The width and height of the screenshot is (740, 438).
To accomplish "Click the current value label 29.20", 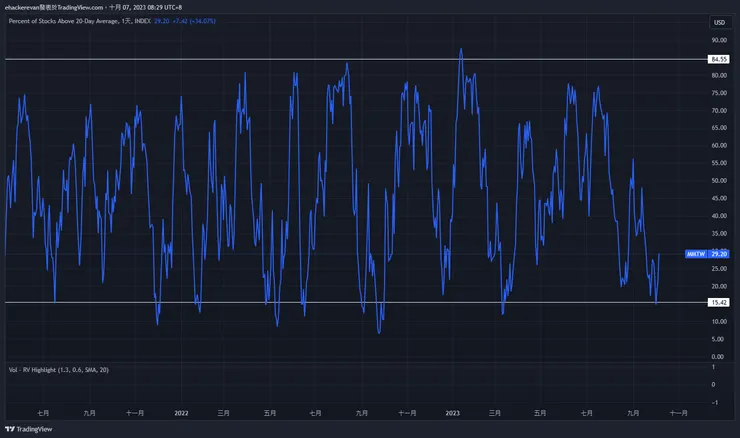I will click(719, 254).
